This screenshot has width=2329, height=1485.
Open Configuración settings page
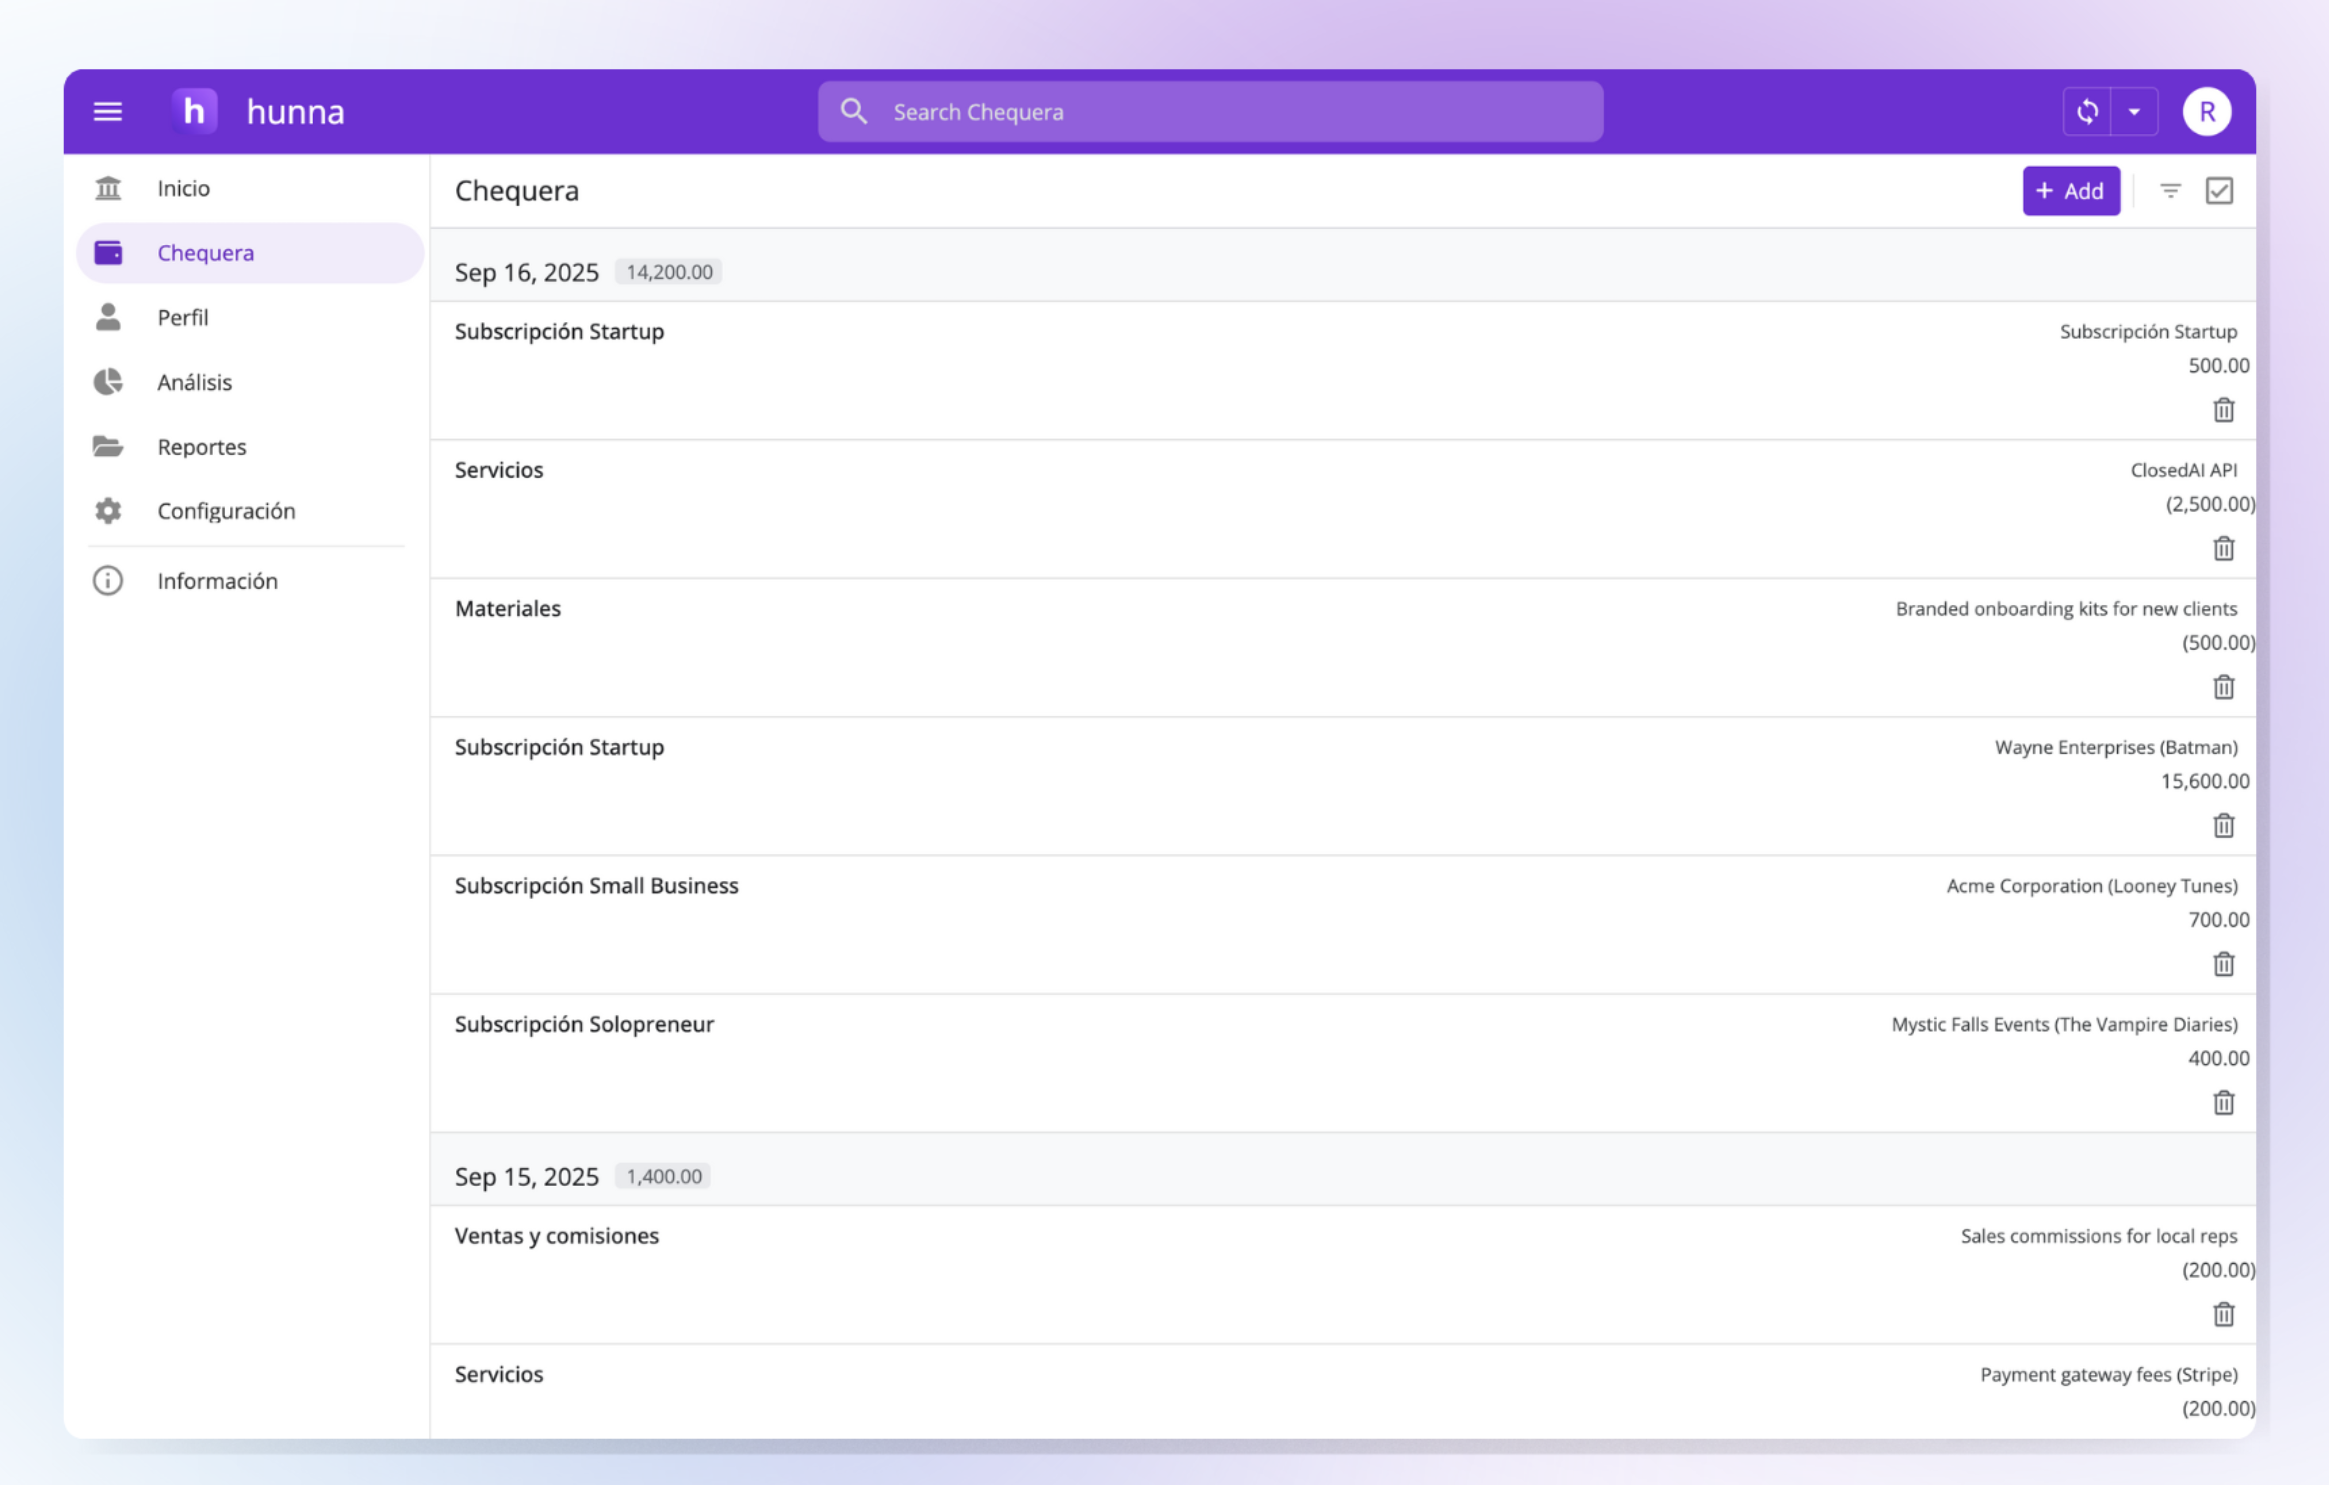coord(226,511)
